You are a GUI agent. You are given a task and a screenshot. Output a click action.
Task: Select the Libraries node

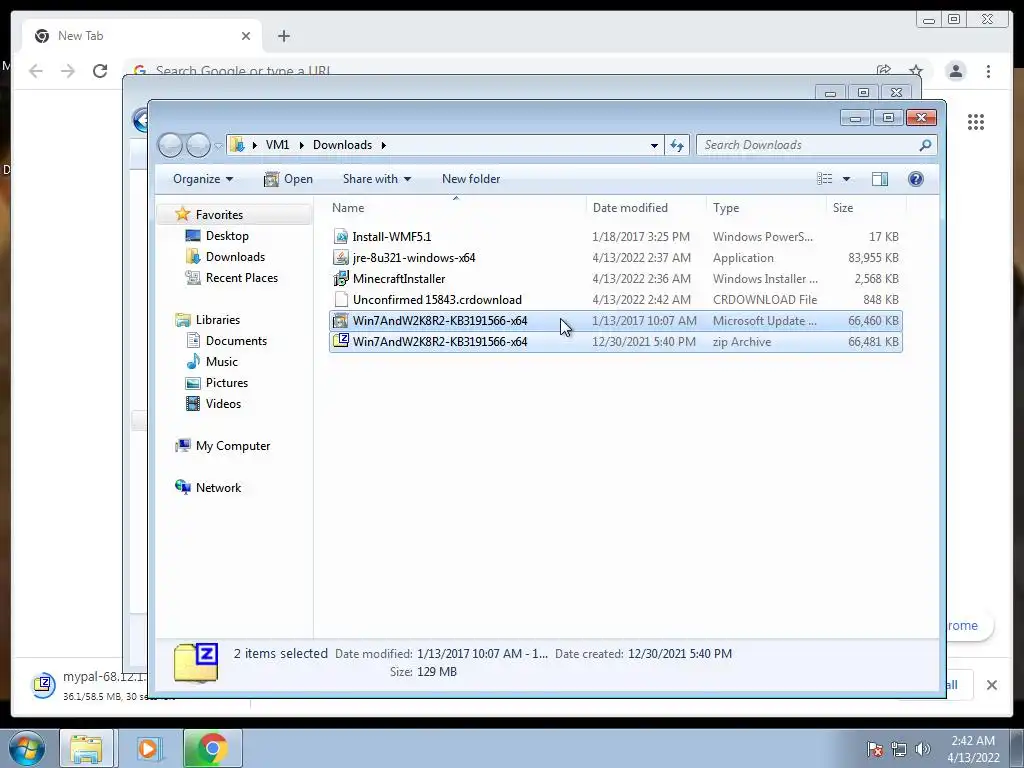tap(217, 320)
